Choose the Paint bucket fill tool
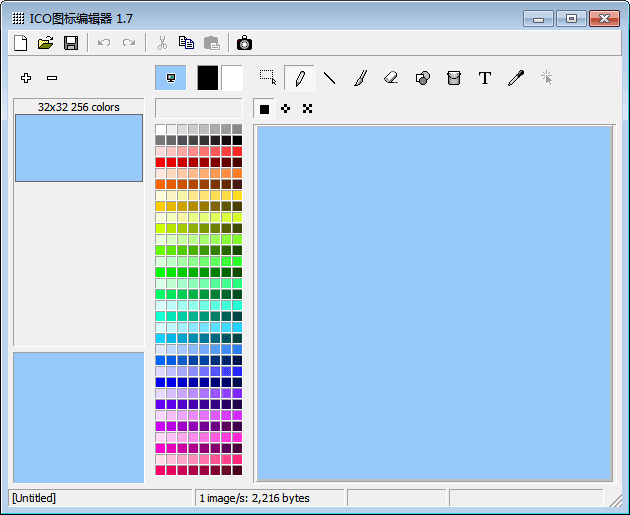630x515 pixels. click(x=454, y=78)
